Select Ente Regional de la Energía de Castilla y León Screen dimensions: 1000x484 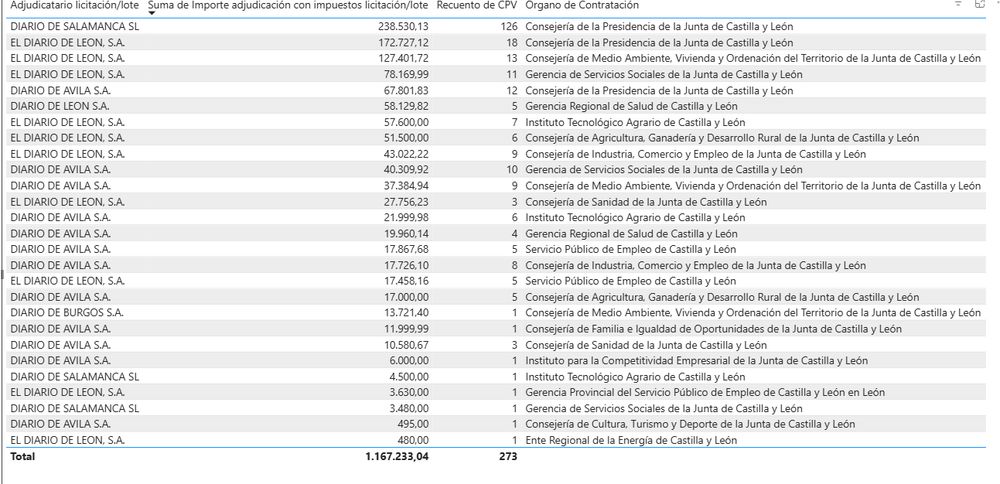(x=631, y=440)
